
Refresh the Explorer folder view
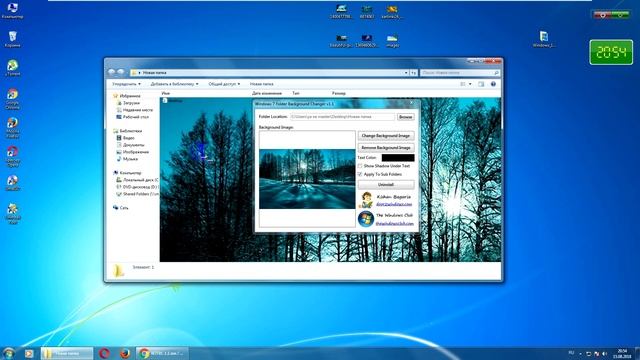(413, 73)
